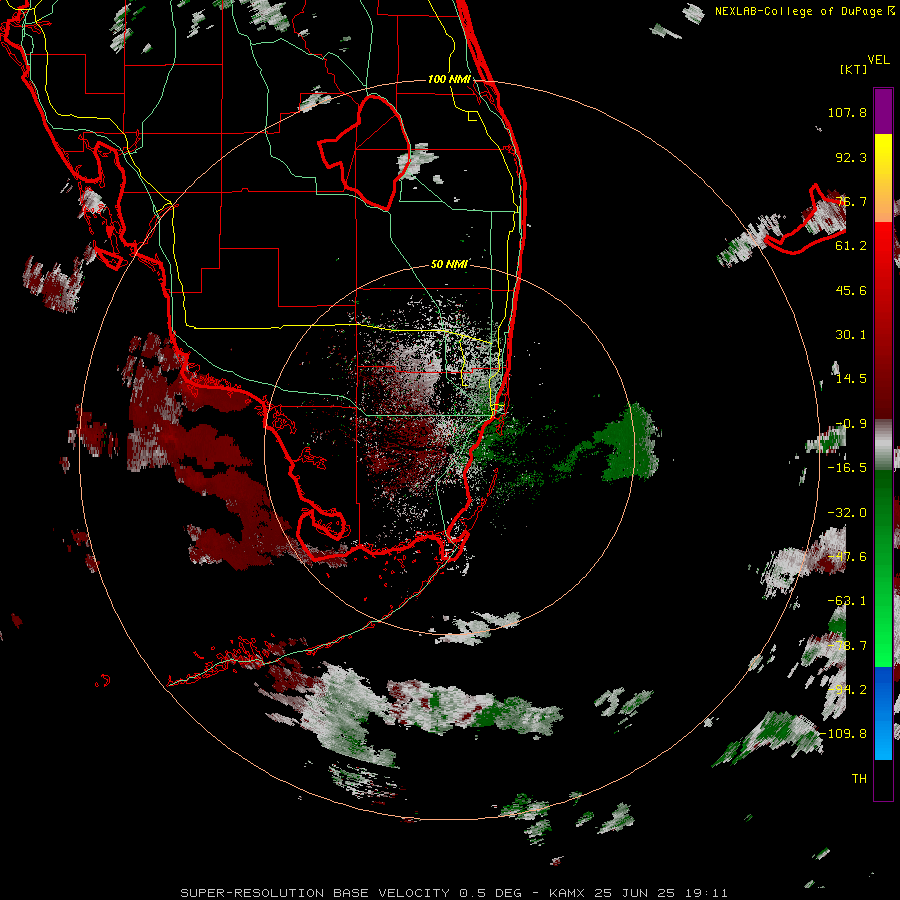Click the Lake Okeechobee outline on the map
900x900 pixels.
[x=364, y=152]
